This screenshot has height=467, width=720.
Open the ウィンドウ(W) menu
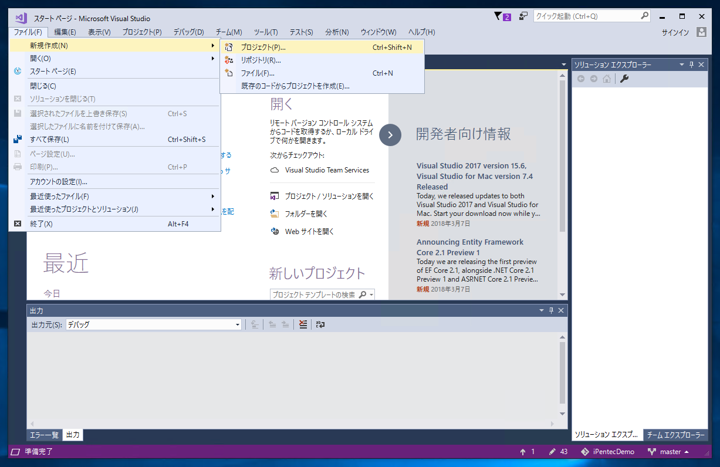click(378, 32)
